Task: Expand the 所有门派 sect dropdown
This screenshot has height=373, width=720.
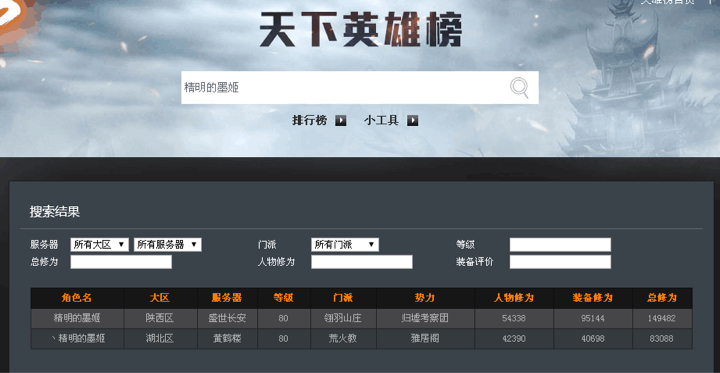Action: click(345, 245)
